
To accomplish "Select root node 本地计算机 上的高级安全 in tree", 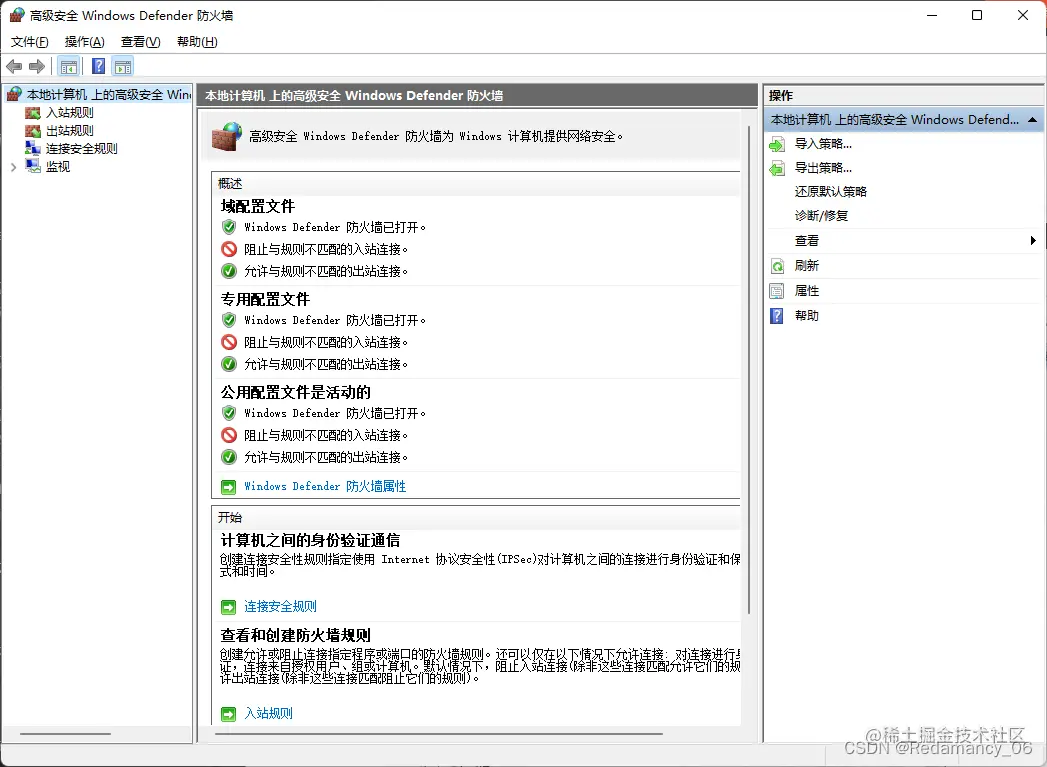I will pos(108,95).
